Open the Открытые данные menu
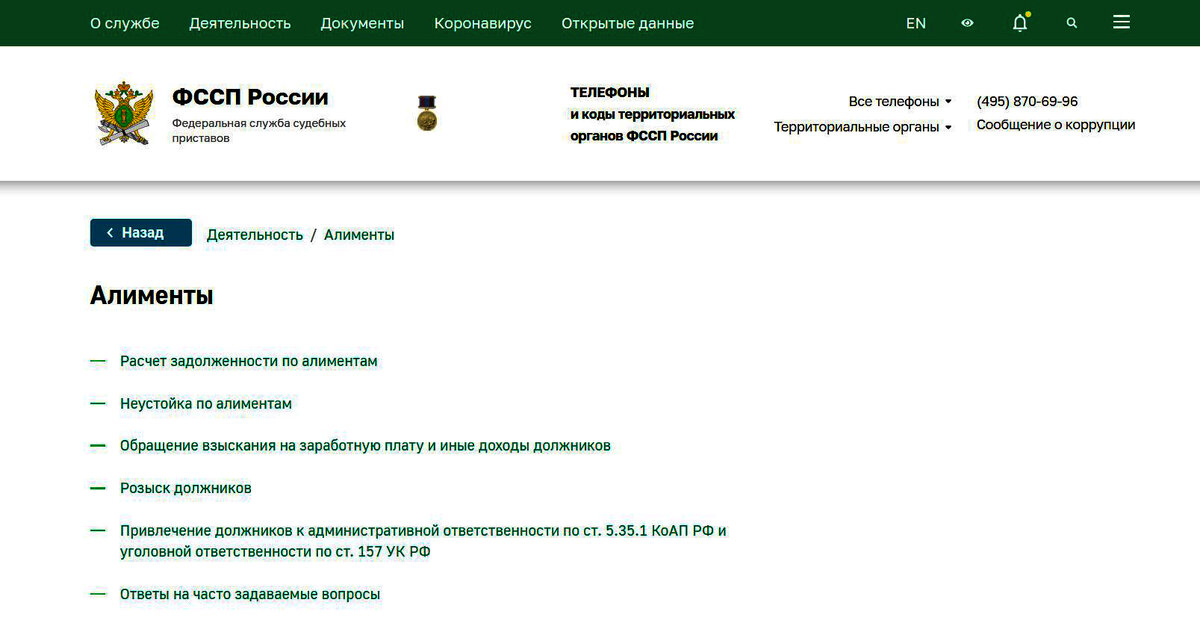The width and height of the screenshot is (1200, 638). 627,23
